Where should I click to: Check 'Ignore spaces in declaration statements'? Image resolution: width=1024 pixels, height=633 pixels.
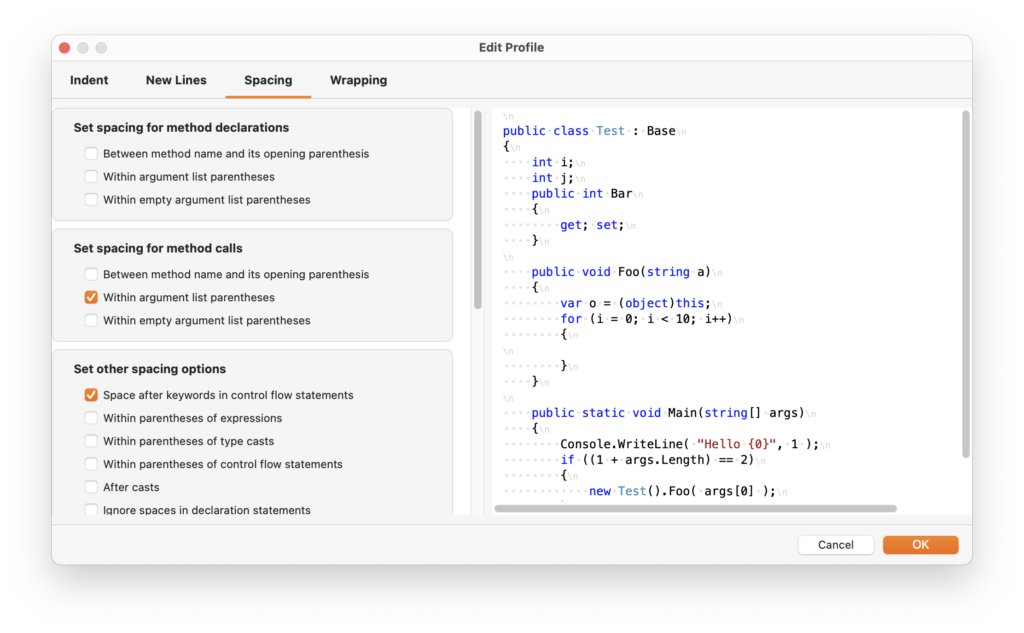[91, 510]
